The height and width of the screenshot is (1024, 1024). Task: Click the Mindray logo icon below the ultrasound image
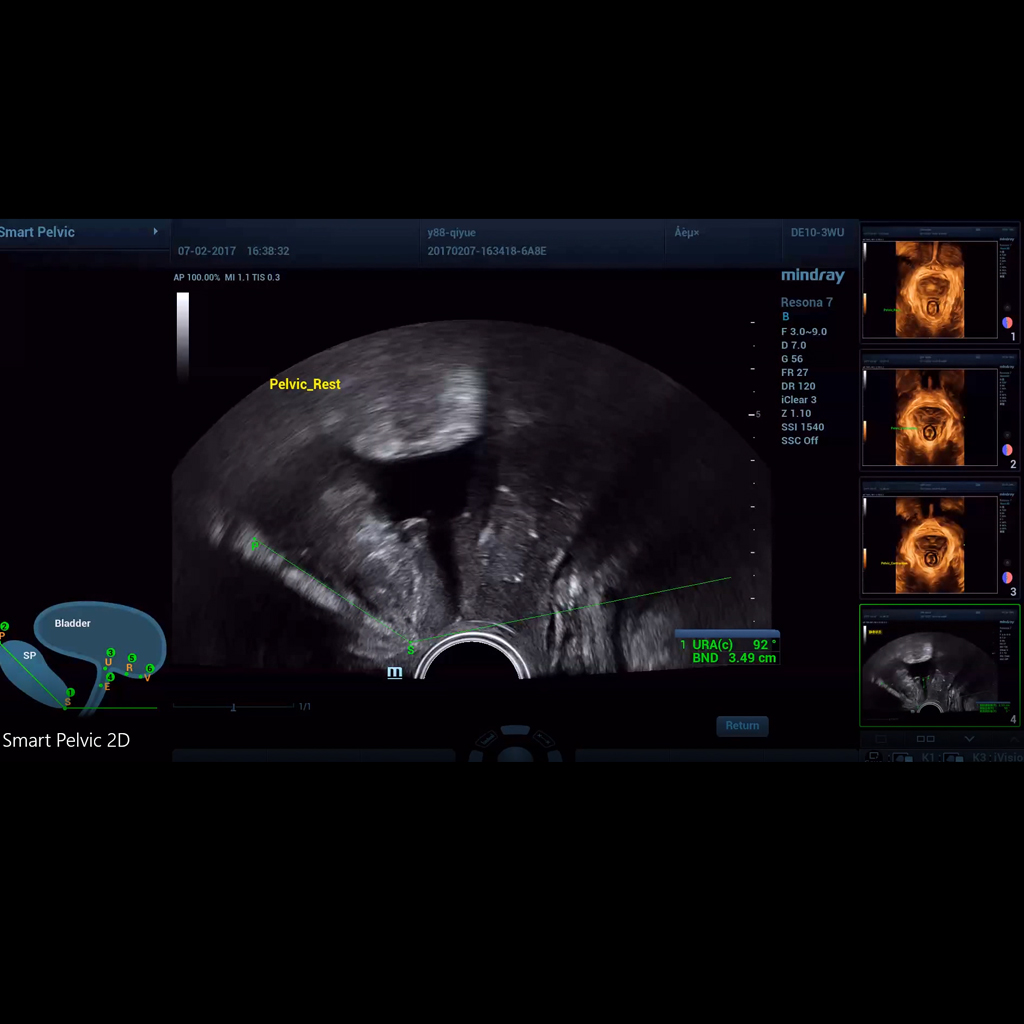click(395, 672)
